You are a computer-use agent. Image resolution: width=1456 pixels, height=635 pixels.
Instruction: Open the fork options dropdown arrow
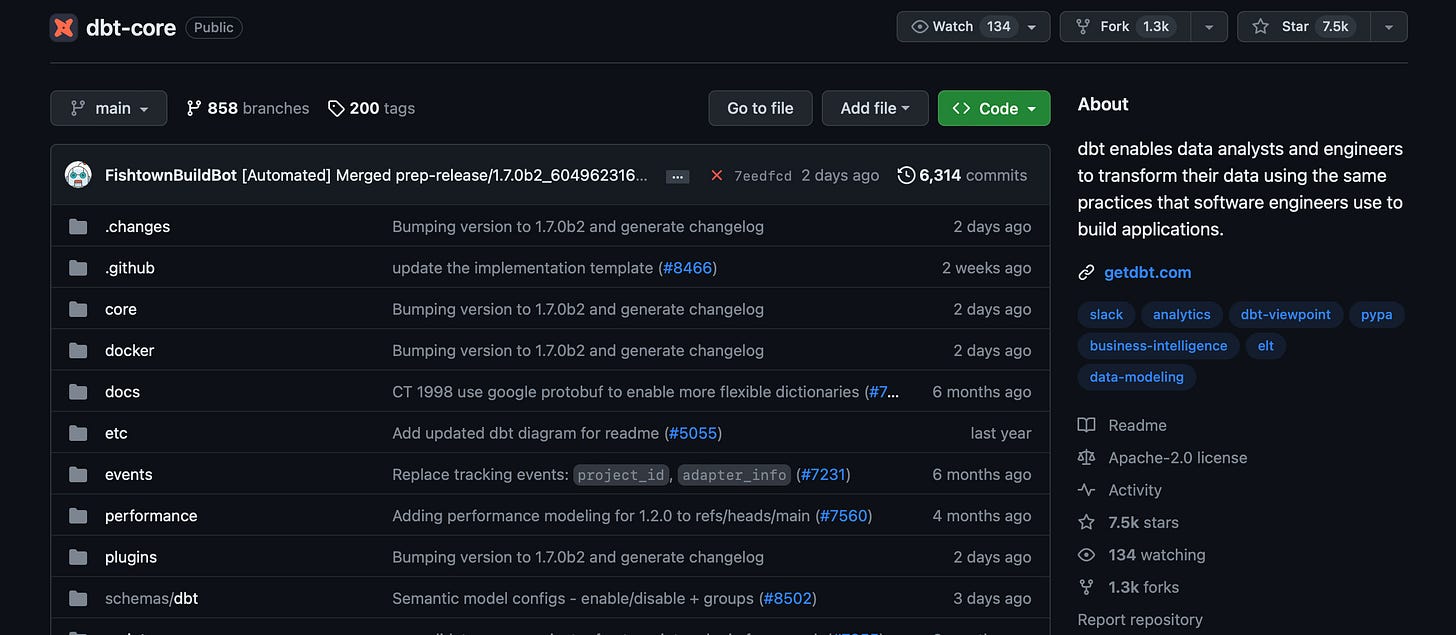[1209, 27]
